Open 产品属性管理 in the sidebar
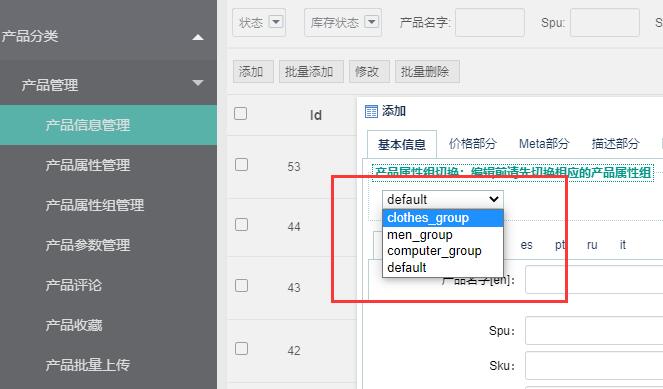Screen dimensions: 663x389 point(88,165)
